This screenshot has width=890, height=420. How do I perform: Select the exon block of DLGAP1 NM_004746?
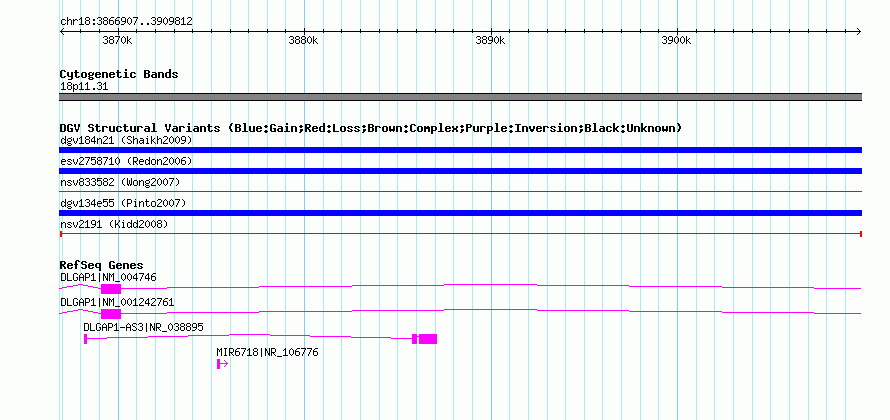[111, 289]
